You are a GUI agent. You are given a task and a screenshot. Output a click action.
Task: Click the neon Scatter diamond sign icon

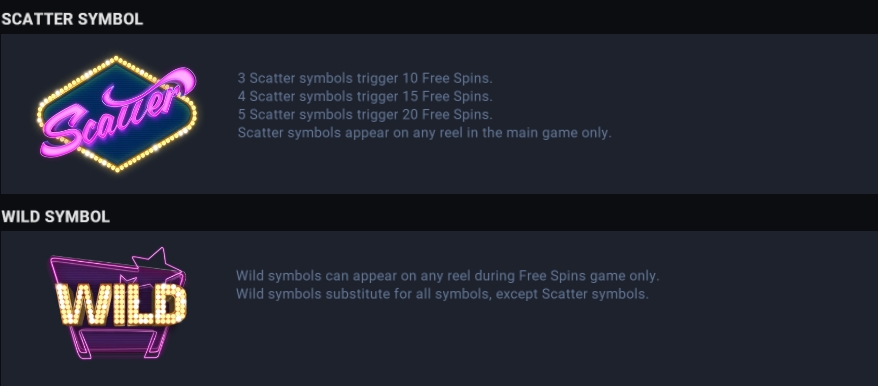tap(116, 114)
